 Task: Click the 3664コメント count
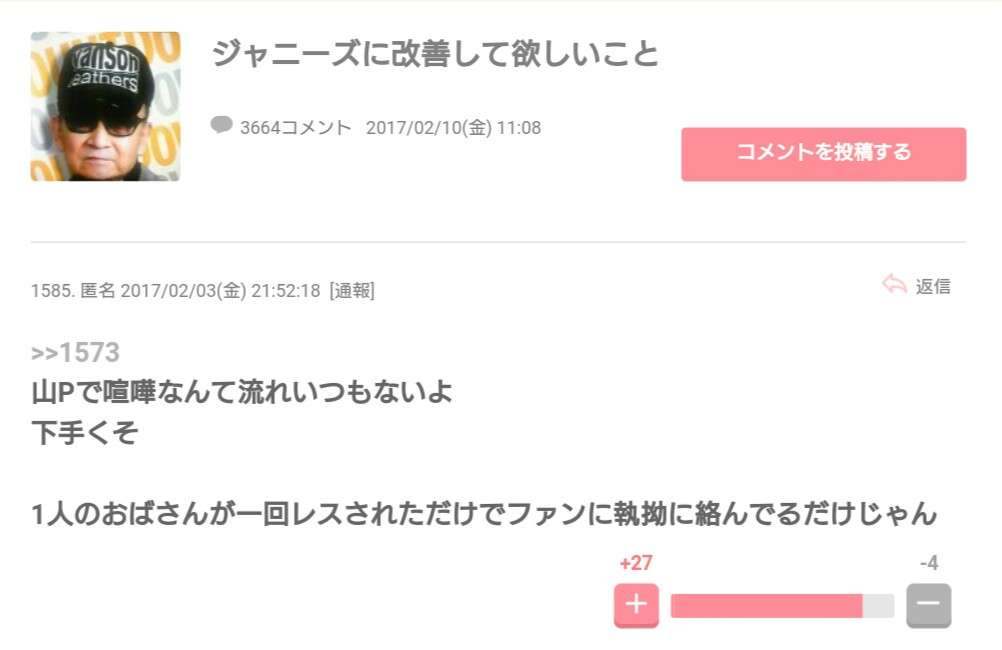tap(296, 128)
